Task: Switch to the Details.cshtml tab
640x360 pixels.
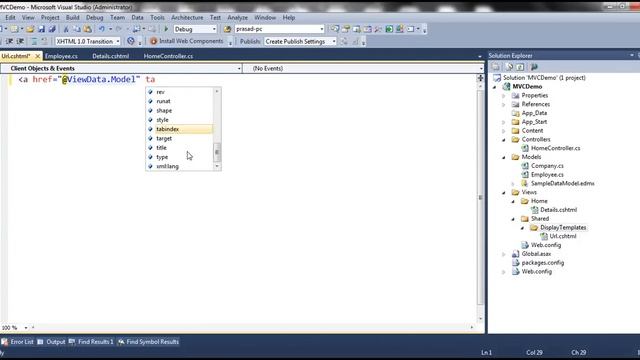Action: coord(111,56)
